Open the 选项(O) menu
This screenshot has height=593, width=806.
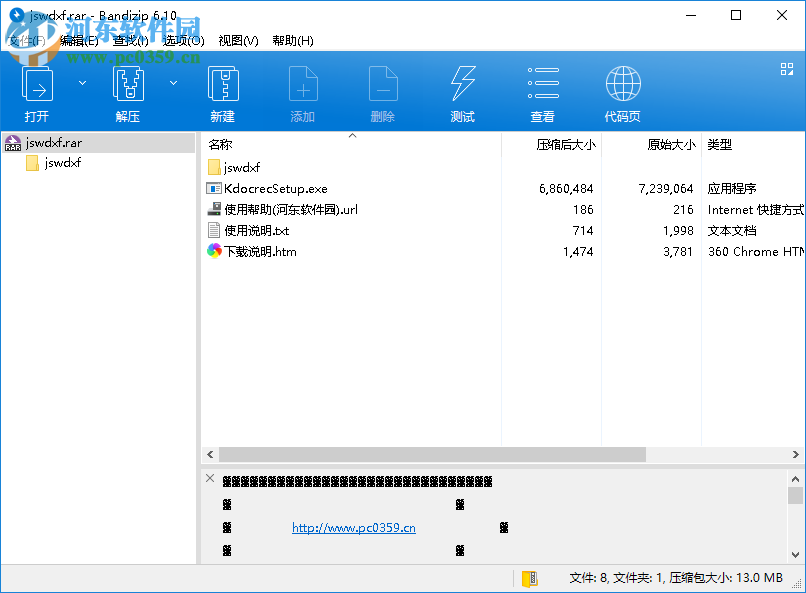pyautogui.click(x=180, y=41)
